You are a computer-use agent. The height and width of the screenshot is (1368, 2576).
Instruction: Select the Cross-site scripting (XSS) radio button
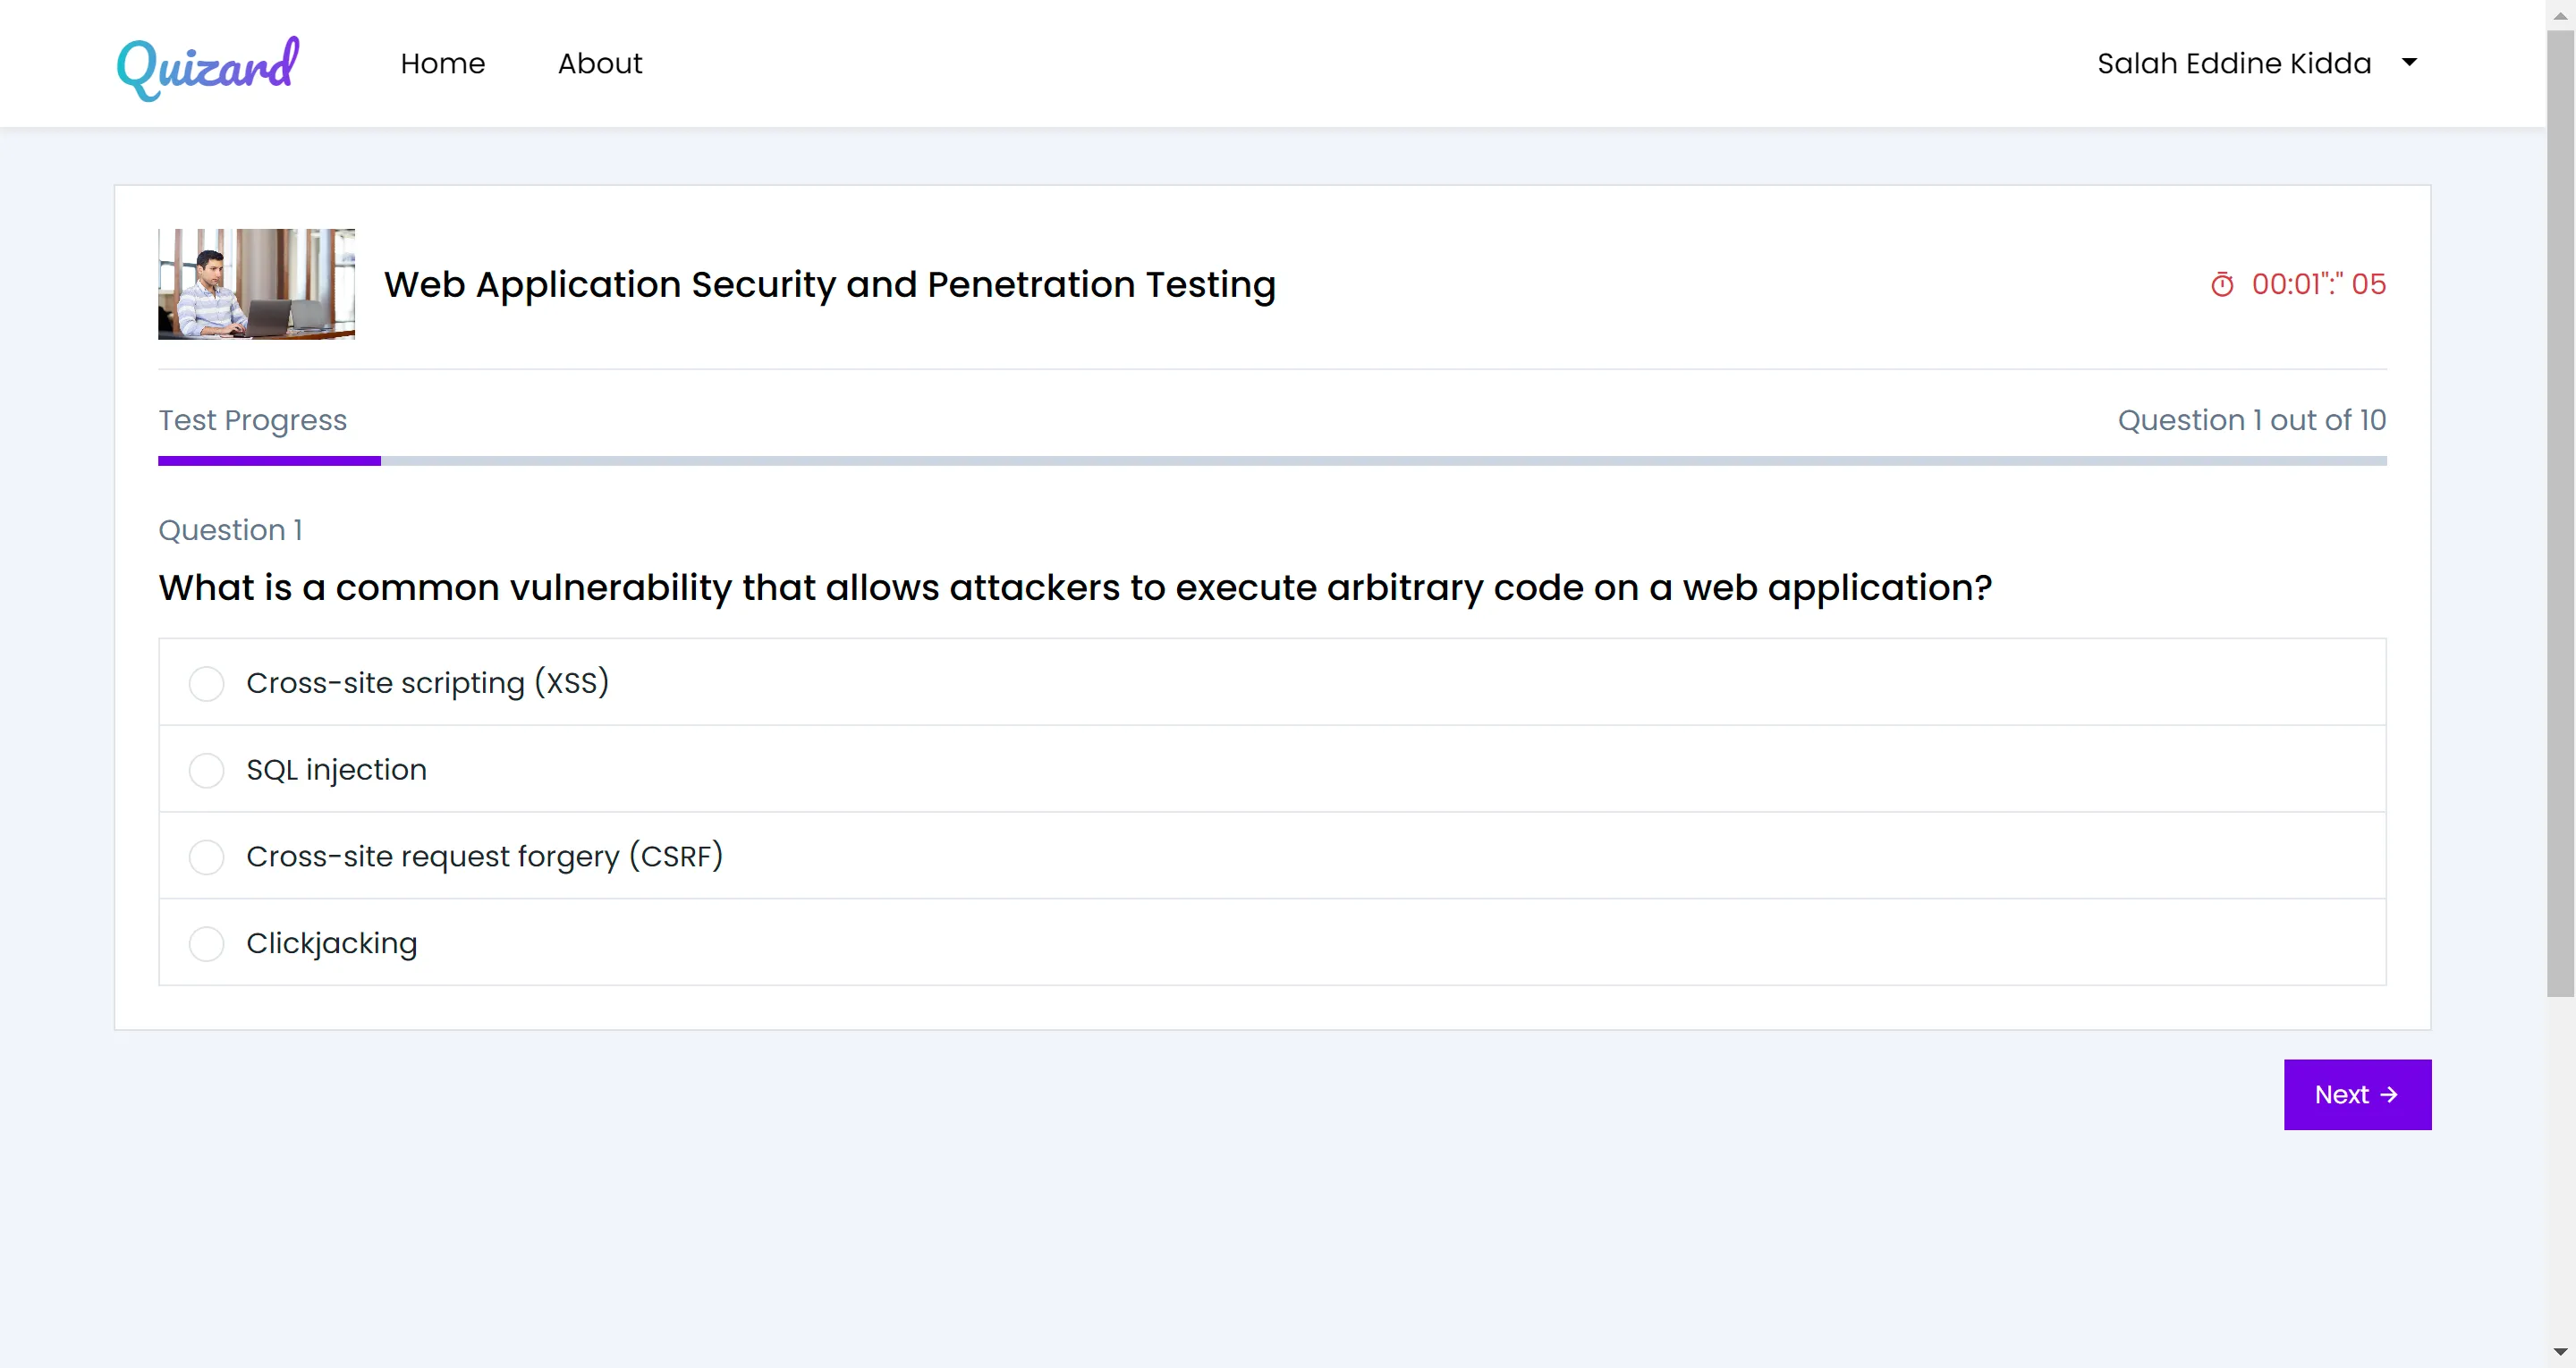pyautogui.click(x=207, y=684)
